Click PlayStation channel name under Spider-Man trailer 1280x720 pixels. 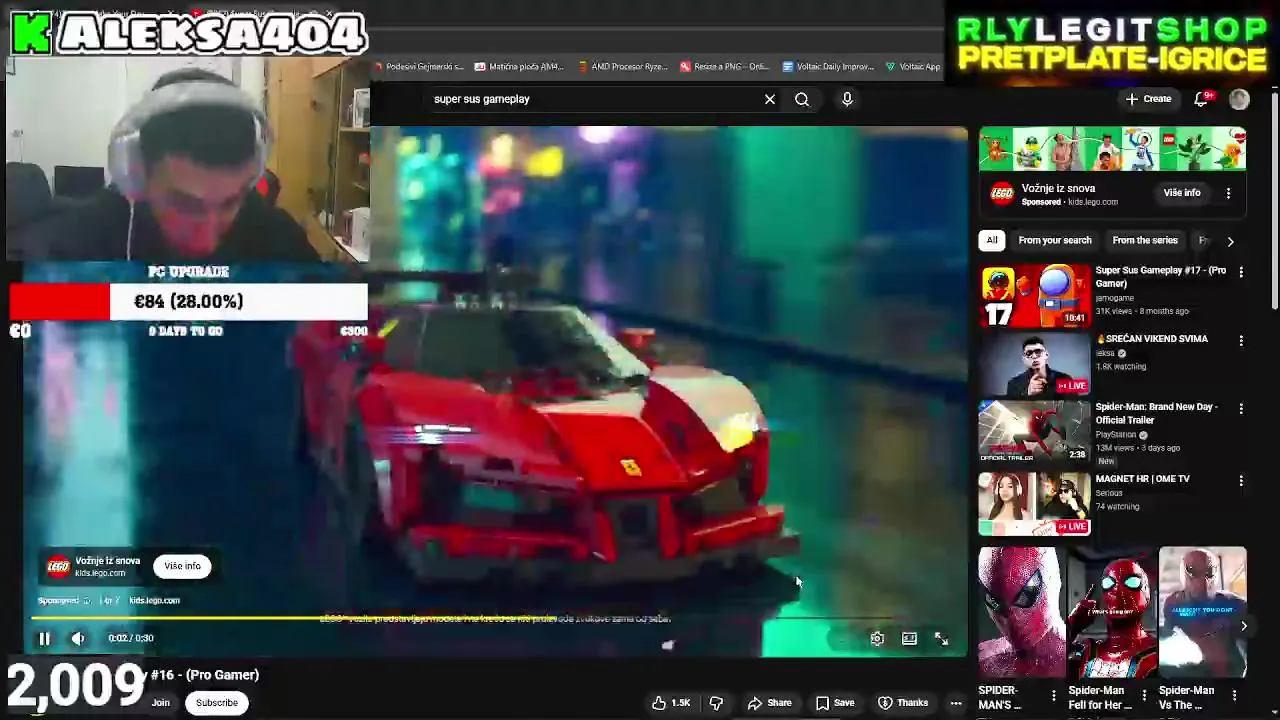pyautogui.click(x=1116, y=435)
